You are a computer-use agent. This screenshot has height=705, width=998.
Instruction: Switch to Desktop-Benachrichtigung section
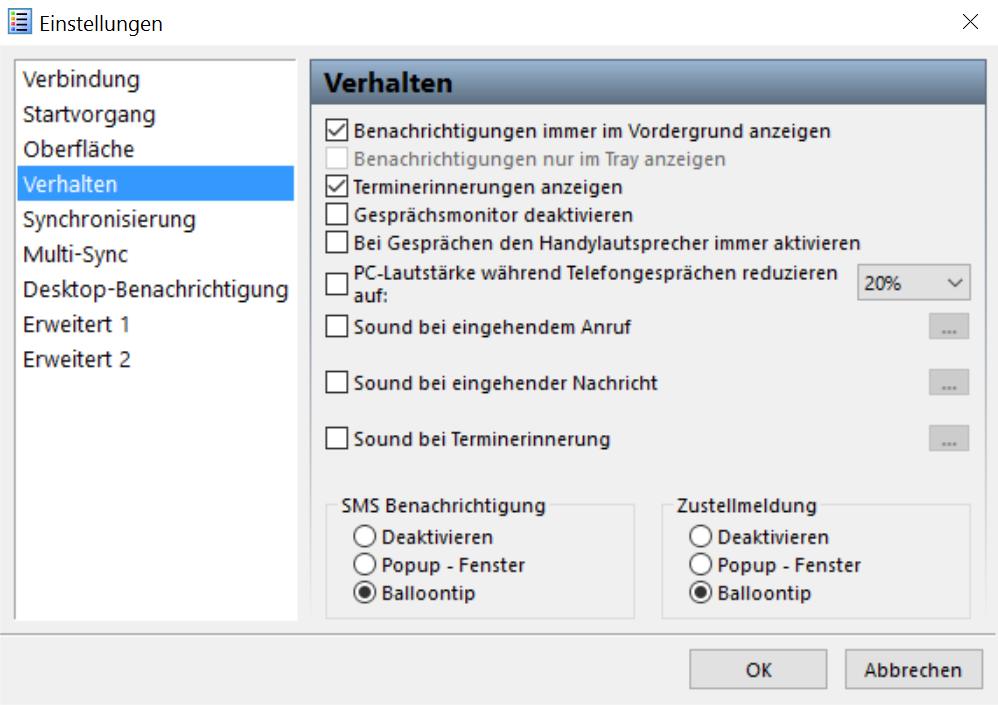155,290
